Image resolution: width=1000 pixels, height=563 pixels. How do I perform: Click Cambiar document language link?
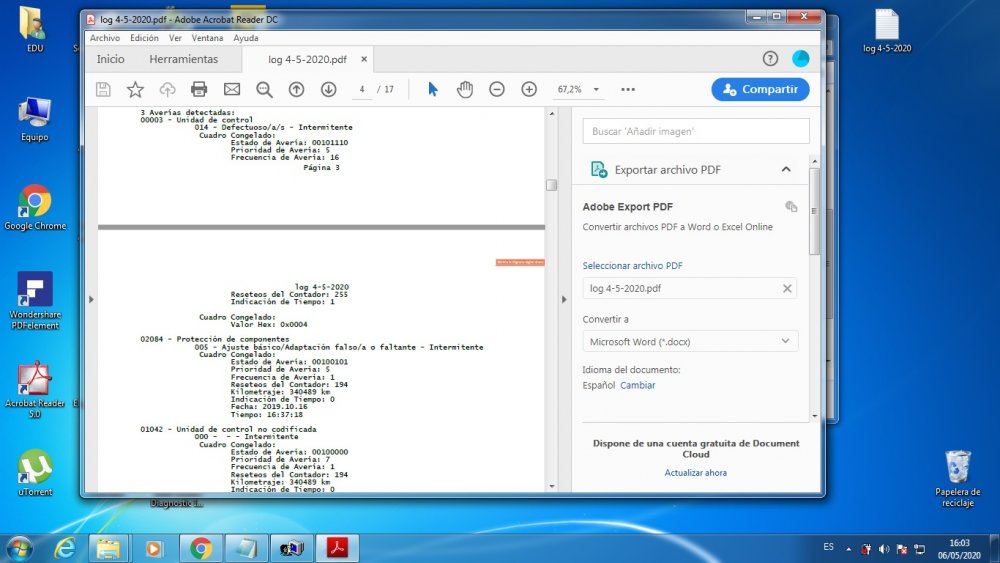pos(638,385)
